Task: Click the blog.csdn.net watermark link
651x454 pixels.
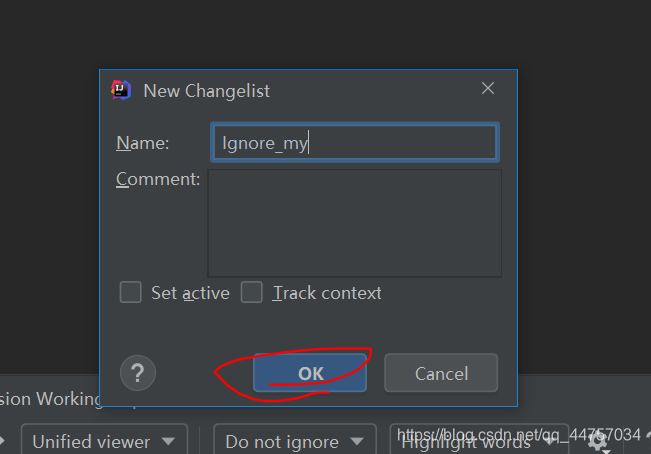Action: pyautogui.click(x=518, y=435)
